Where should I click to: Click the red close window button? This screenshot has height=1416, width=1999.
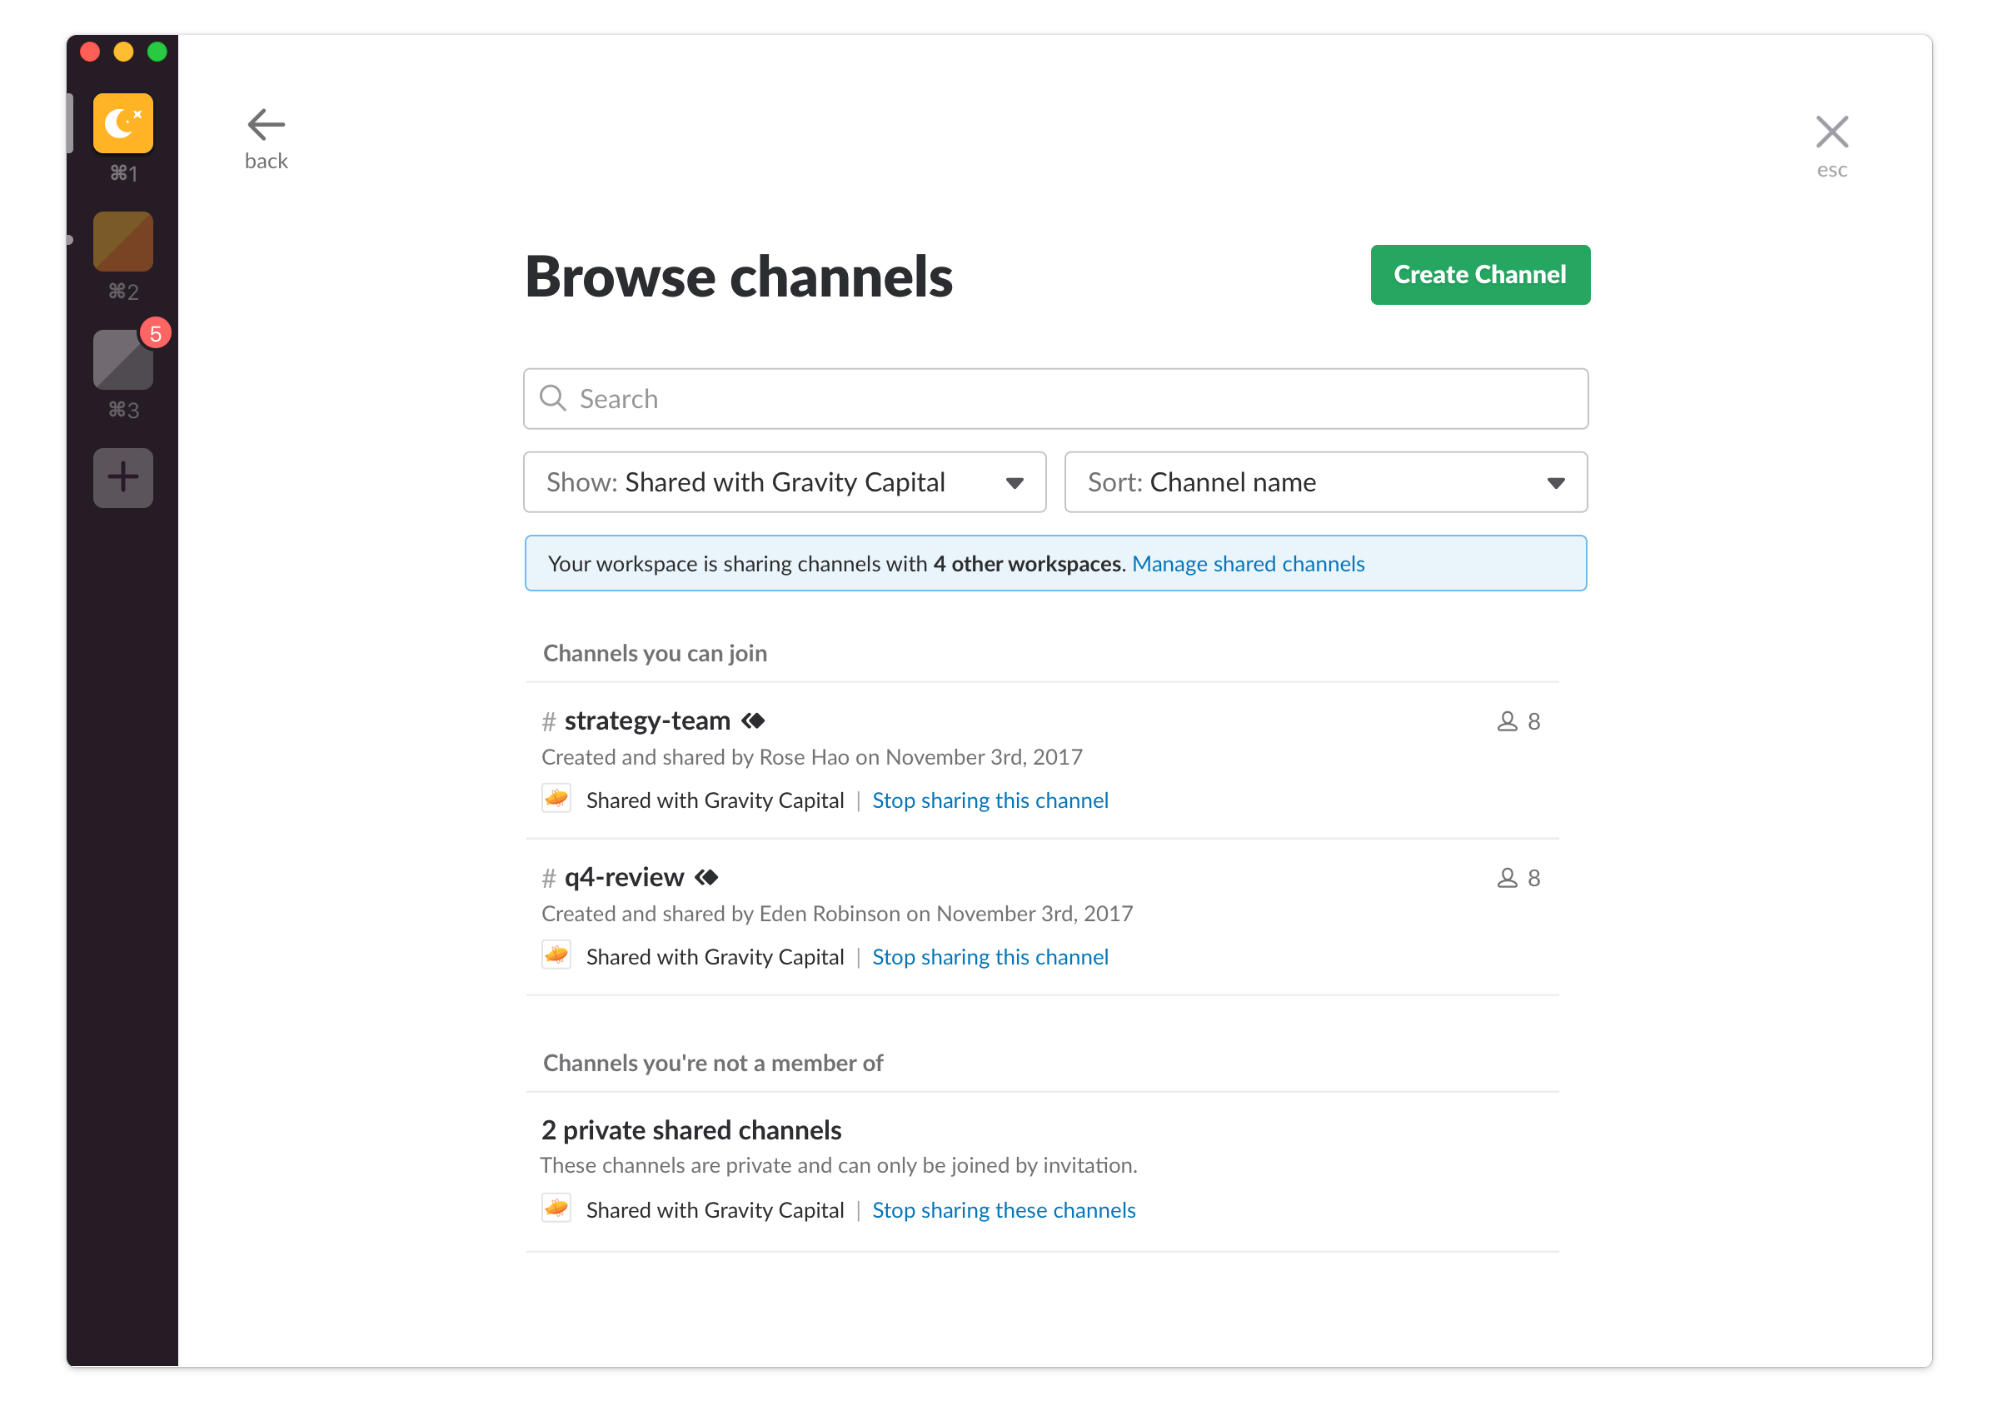[90, 52]
